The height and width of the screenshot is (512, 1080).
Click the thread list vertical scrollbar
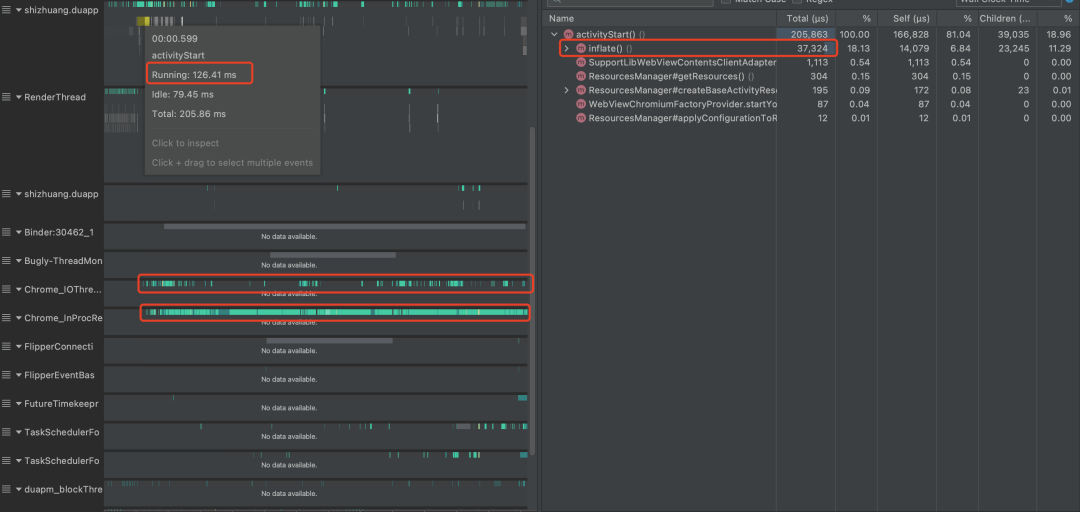531,290
